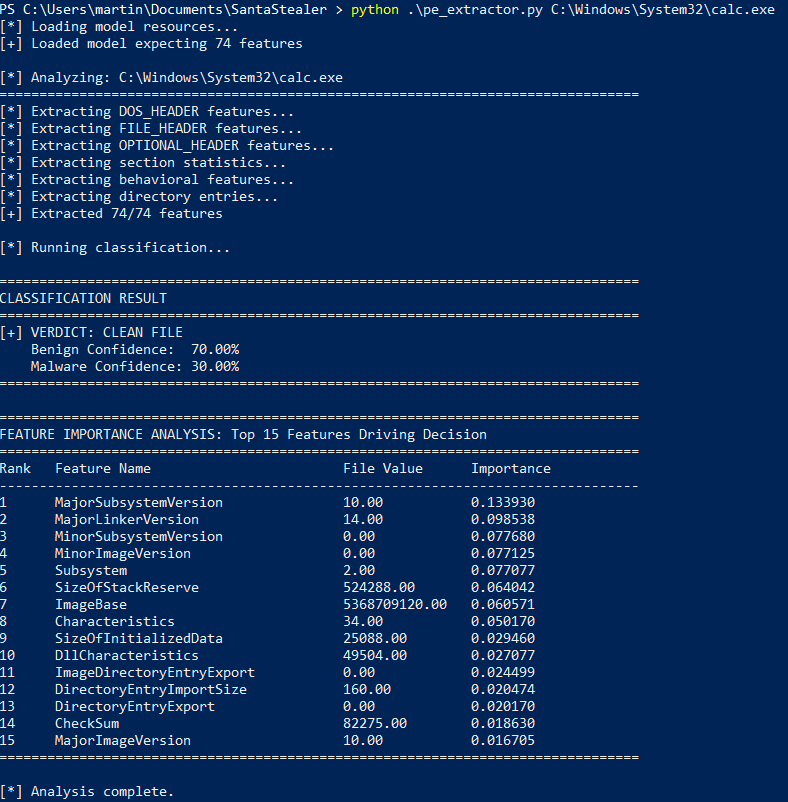This screenshot has height=802, width=788.
Task: Click the 'Analyzing: C:\Windows\System32\calc.exe' line
Action: pyautogui.click(x=187, y=78)
